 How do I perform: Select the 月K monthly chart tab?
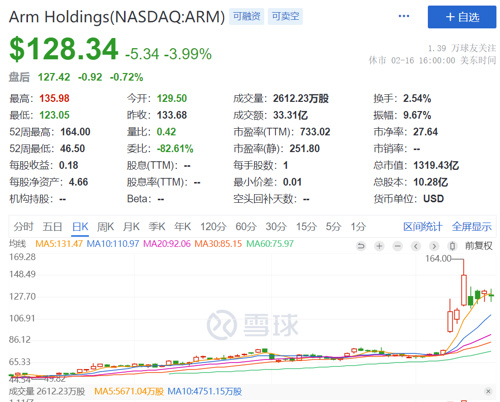(131, 227)
